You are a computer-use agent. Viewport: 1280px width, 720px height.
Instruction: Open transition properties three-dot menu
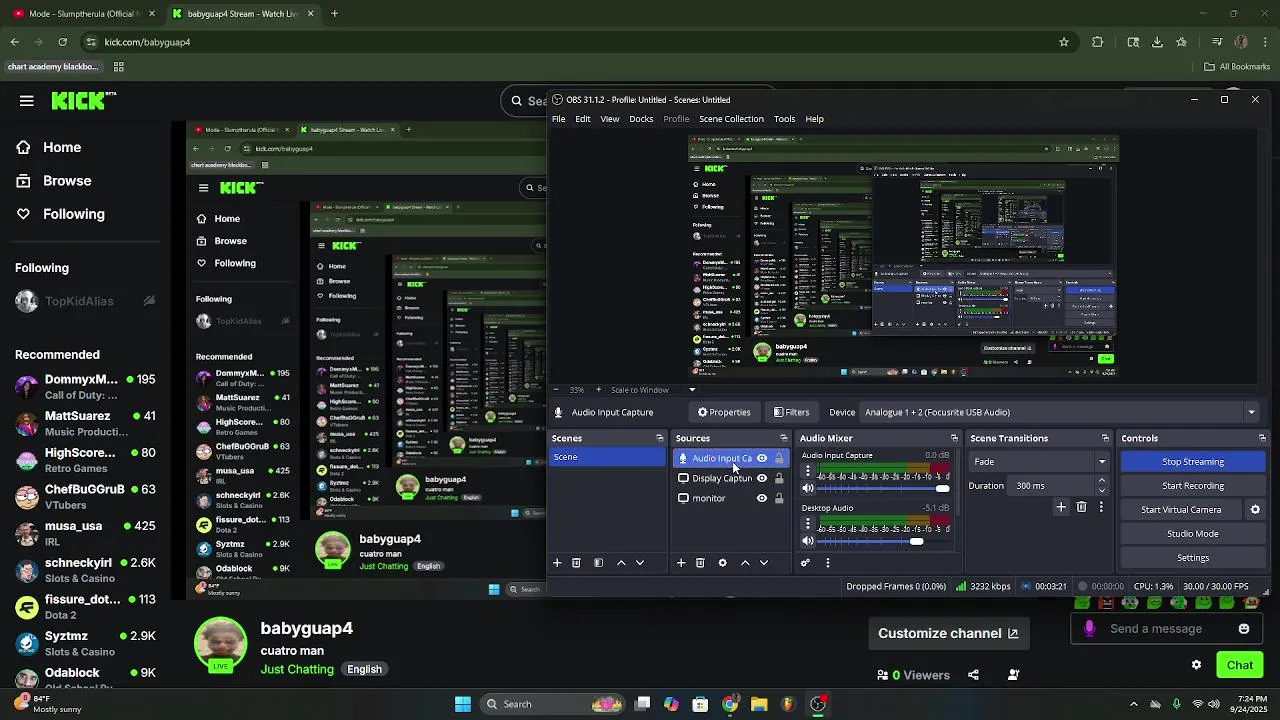1101,507
